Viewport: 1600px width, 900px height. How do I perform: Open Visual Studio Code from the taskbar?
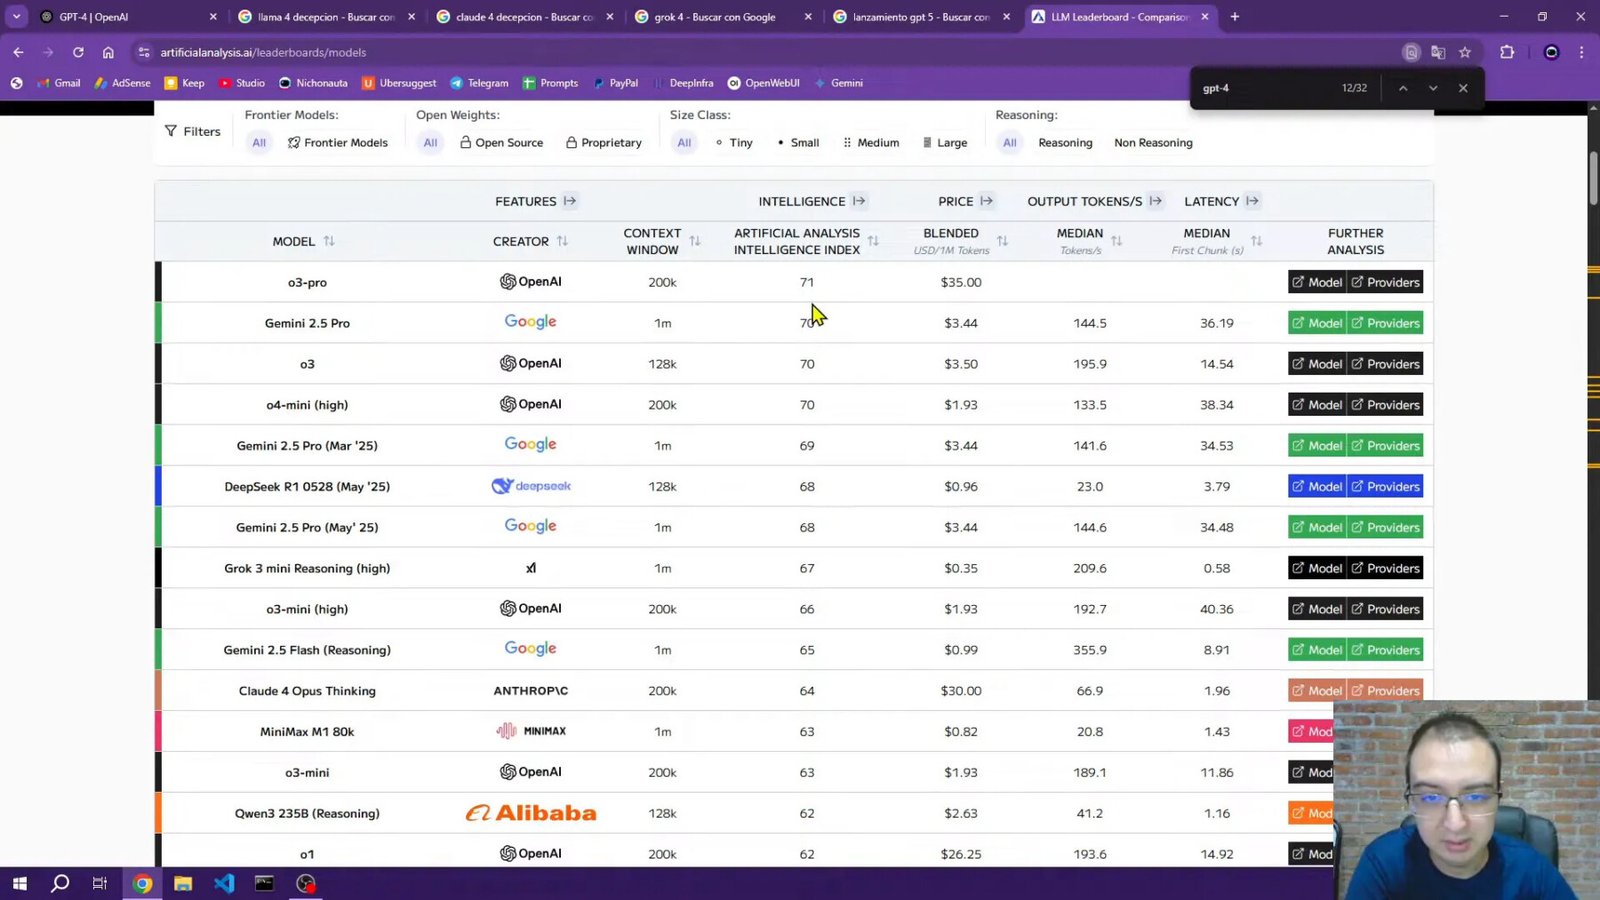pos(224,883)
